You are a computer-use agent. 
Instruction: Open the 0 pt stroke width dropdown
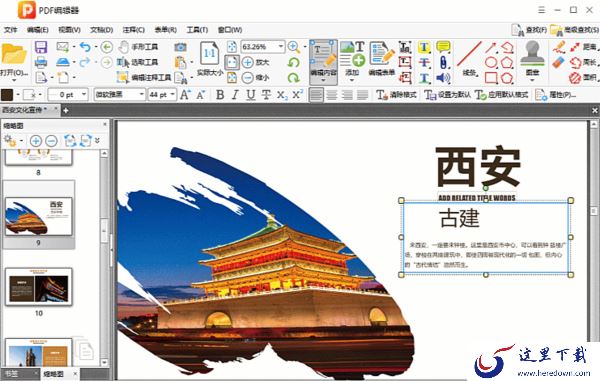click(84, 94)
